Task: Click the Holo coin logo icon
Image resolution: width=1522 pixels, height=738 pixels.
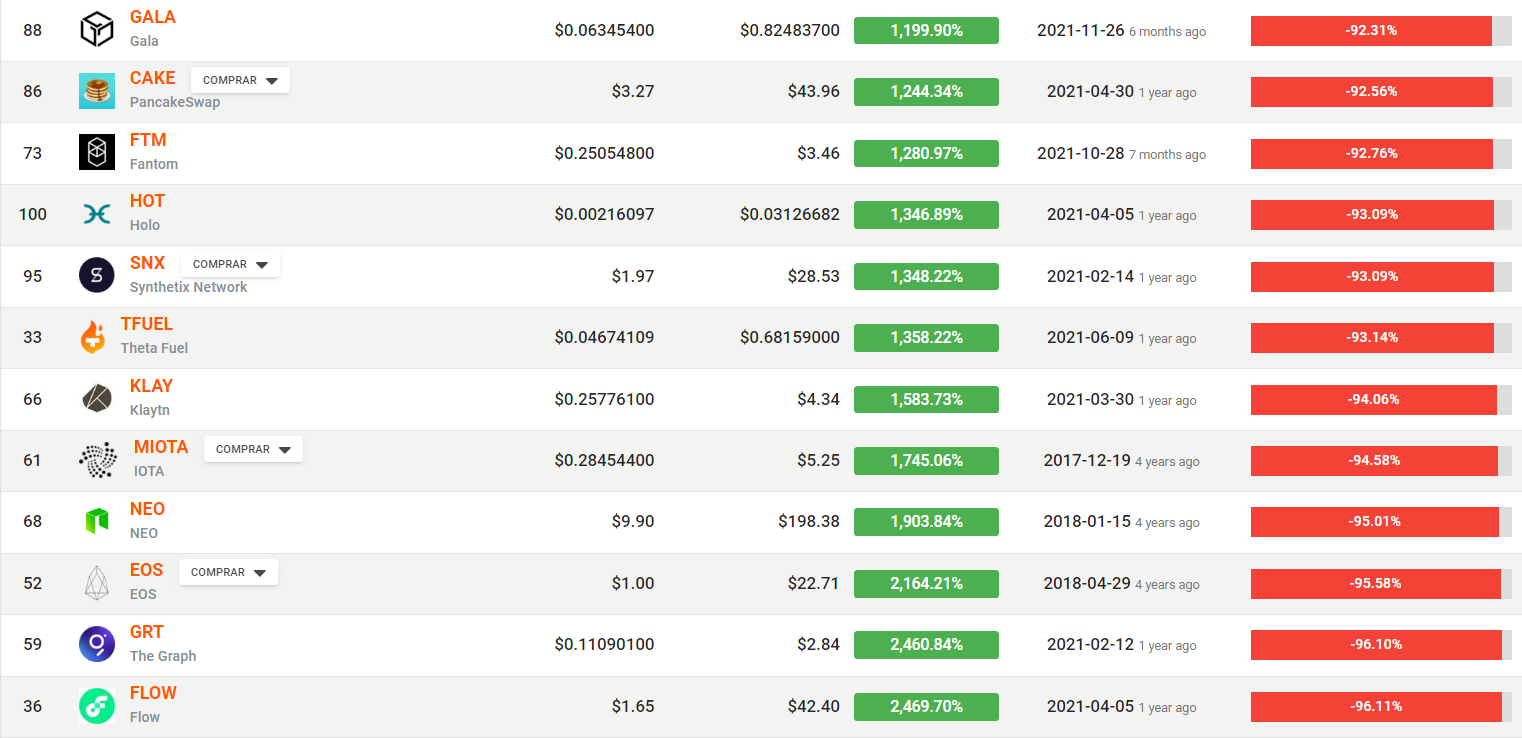Action: click(x=97, y=214)
